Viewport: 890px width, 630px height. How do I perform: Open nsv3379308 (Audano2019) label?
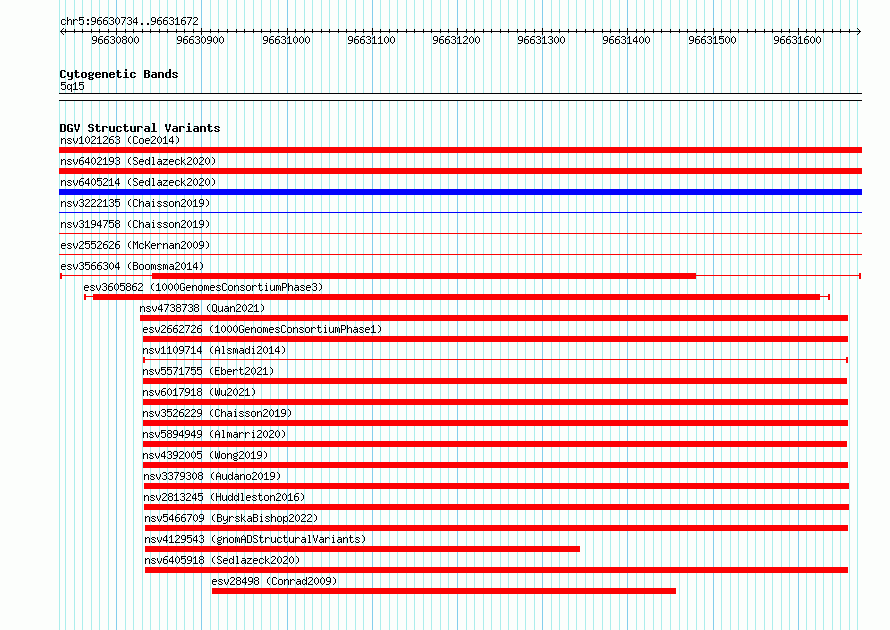click(x=212, y=476)
